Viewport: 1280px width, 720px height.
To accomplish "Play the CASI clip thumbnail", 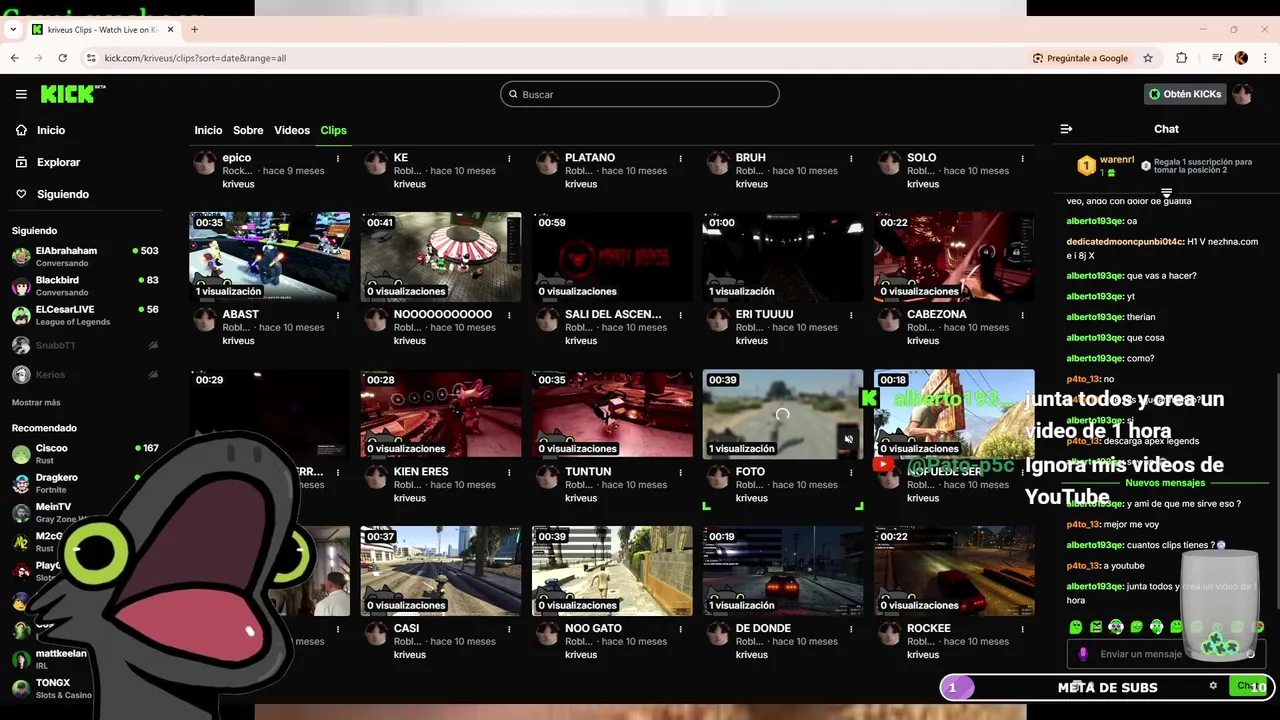I will [x=441, y=570].
